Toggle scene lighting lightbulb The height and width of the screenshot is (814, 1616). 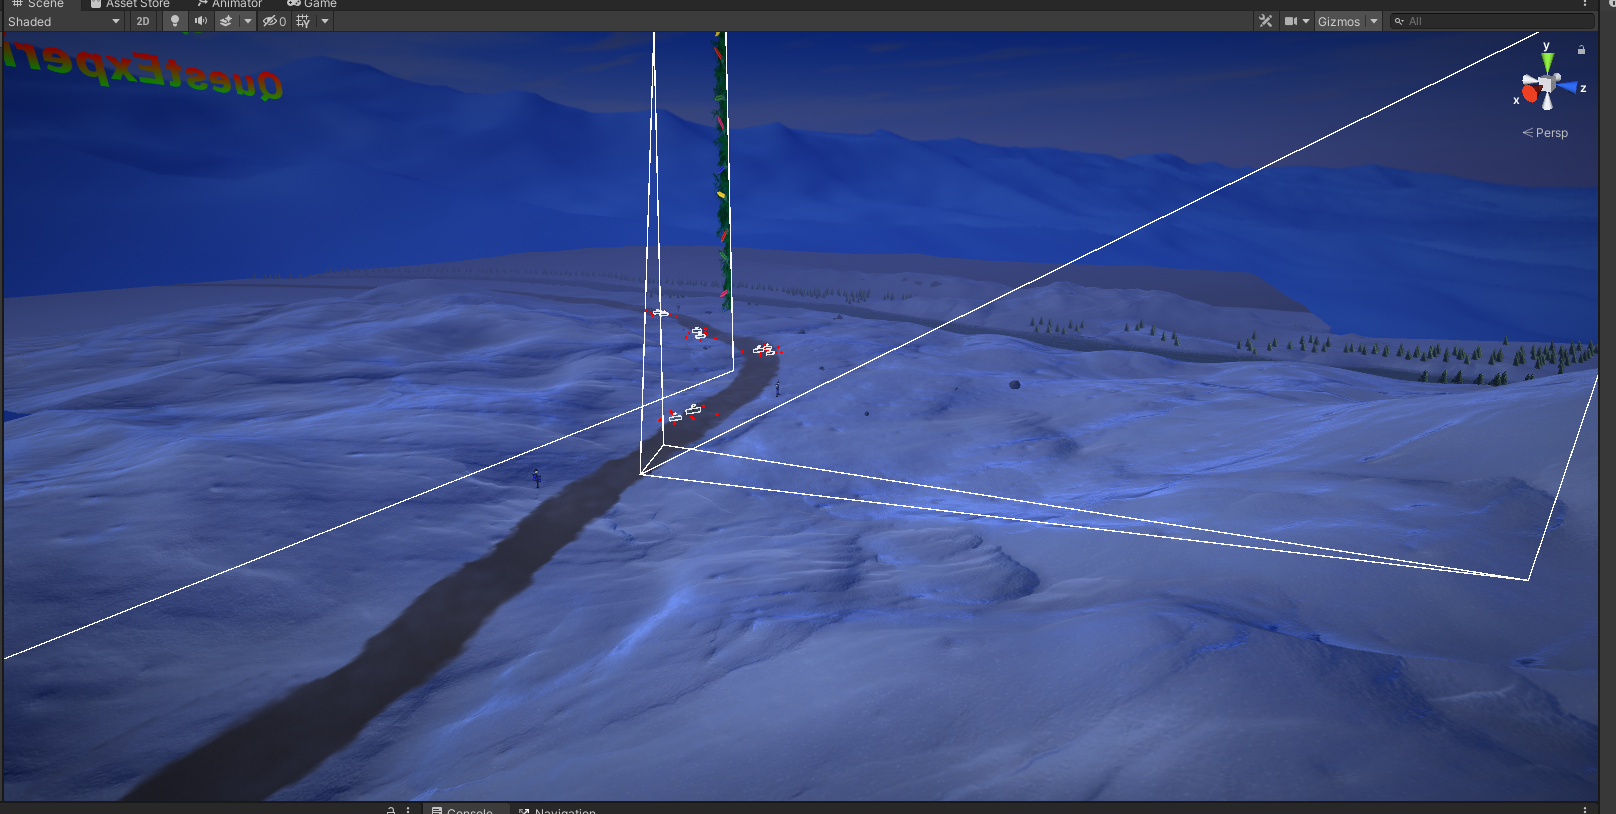175,21
